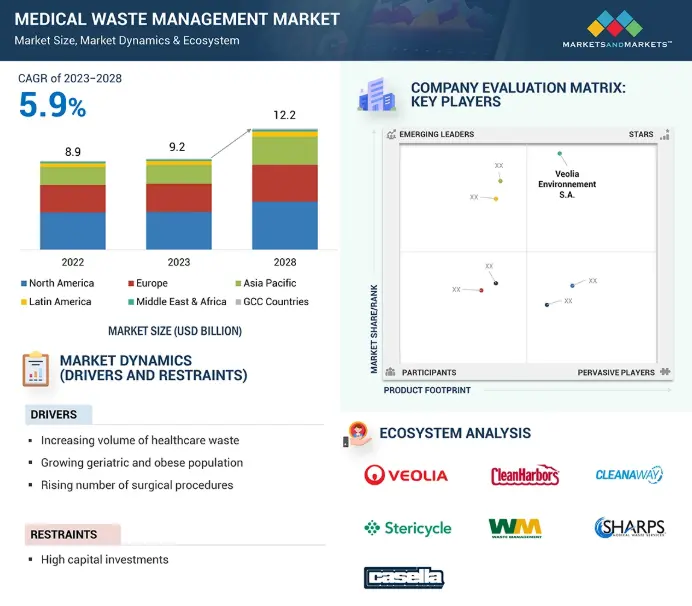Screen dimensions: 692x606
Task: Click the Participants group icon
Action: [x=390, y=372]
